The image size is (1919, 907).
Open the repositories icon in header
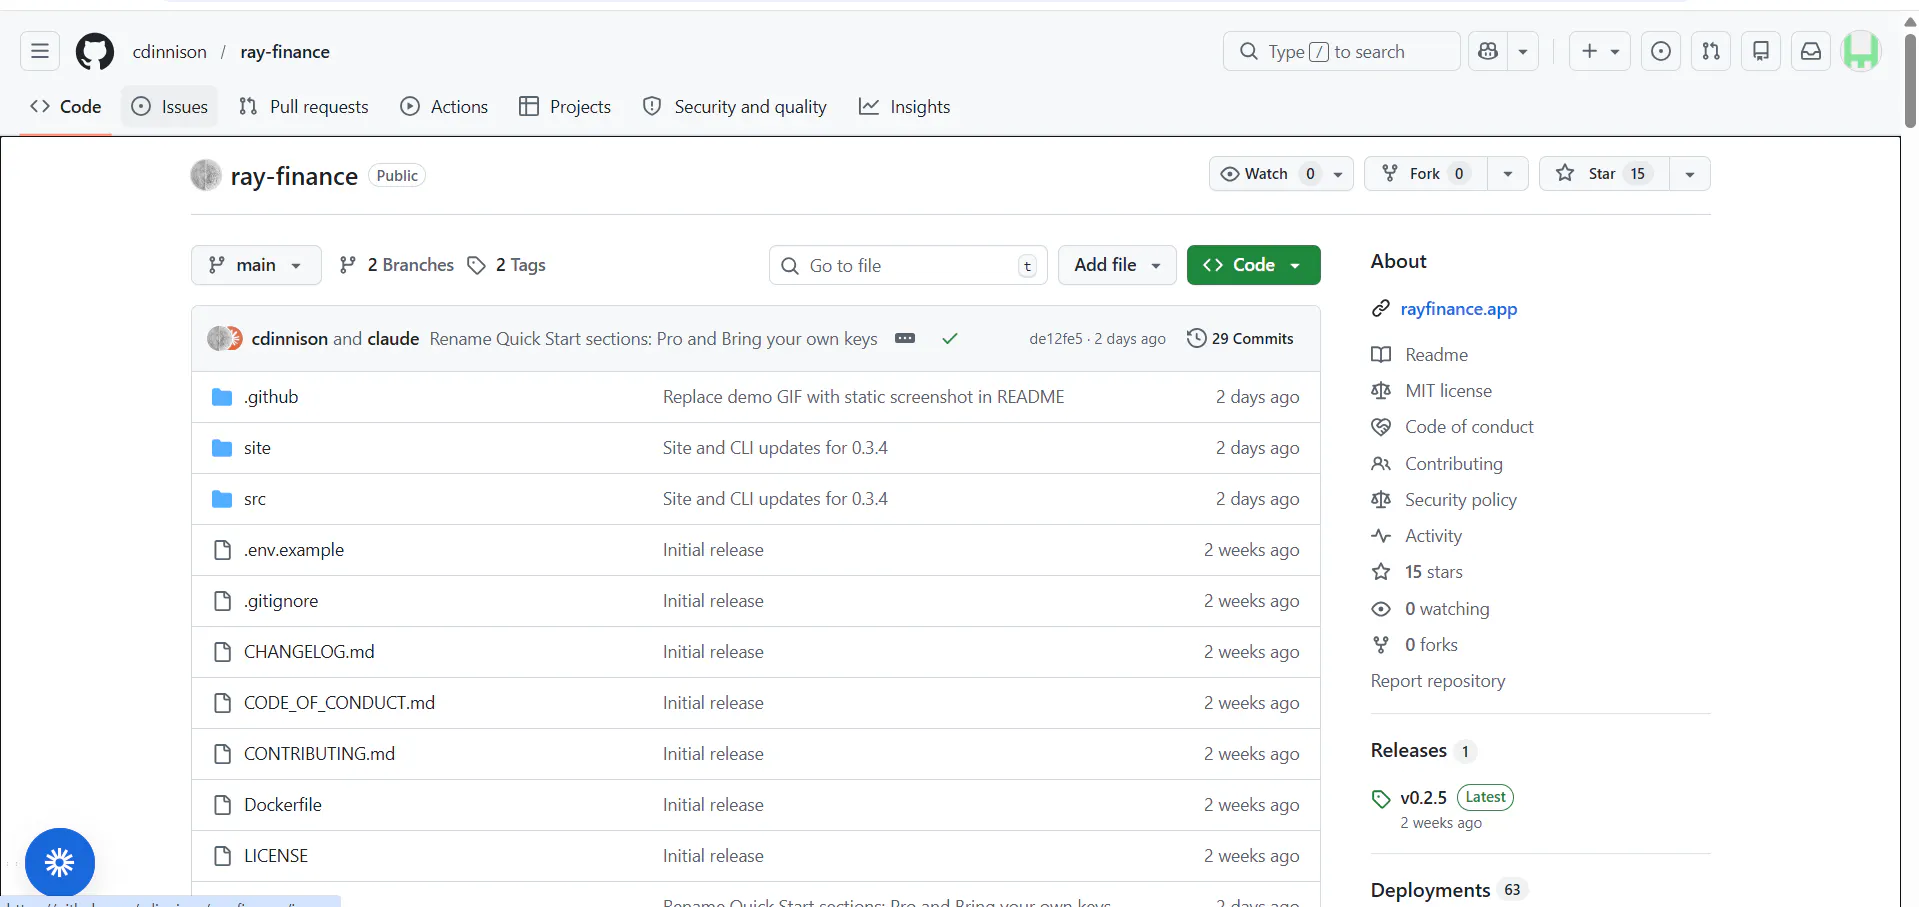pyautogui.click(x=1761, y=51)
